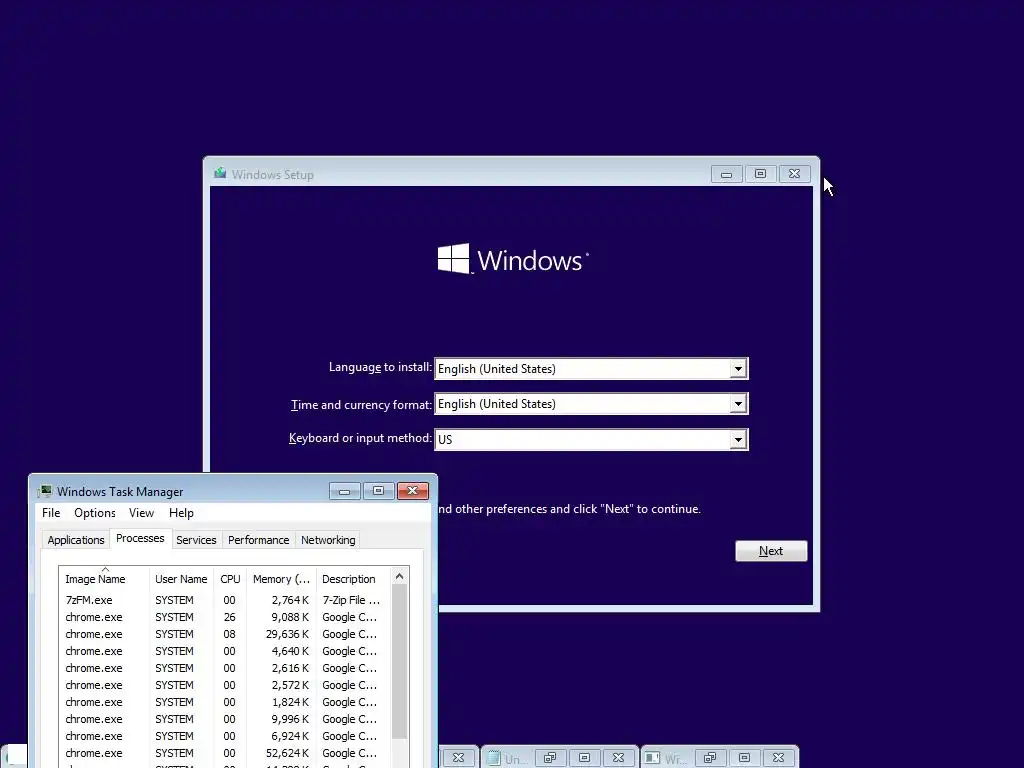Maximize the Windows Task Manager window
This screenshot has height=768, width=1024.
pos(378,490)
